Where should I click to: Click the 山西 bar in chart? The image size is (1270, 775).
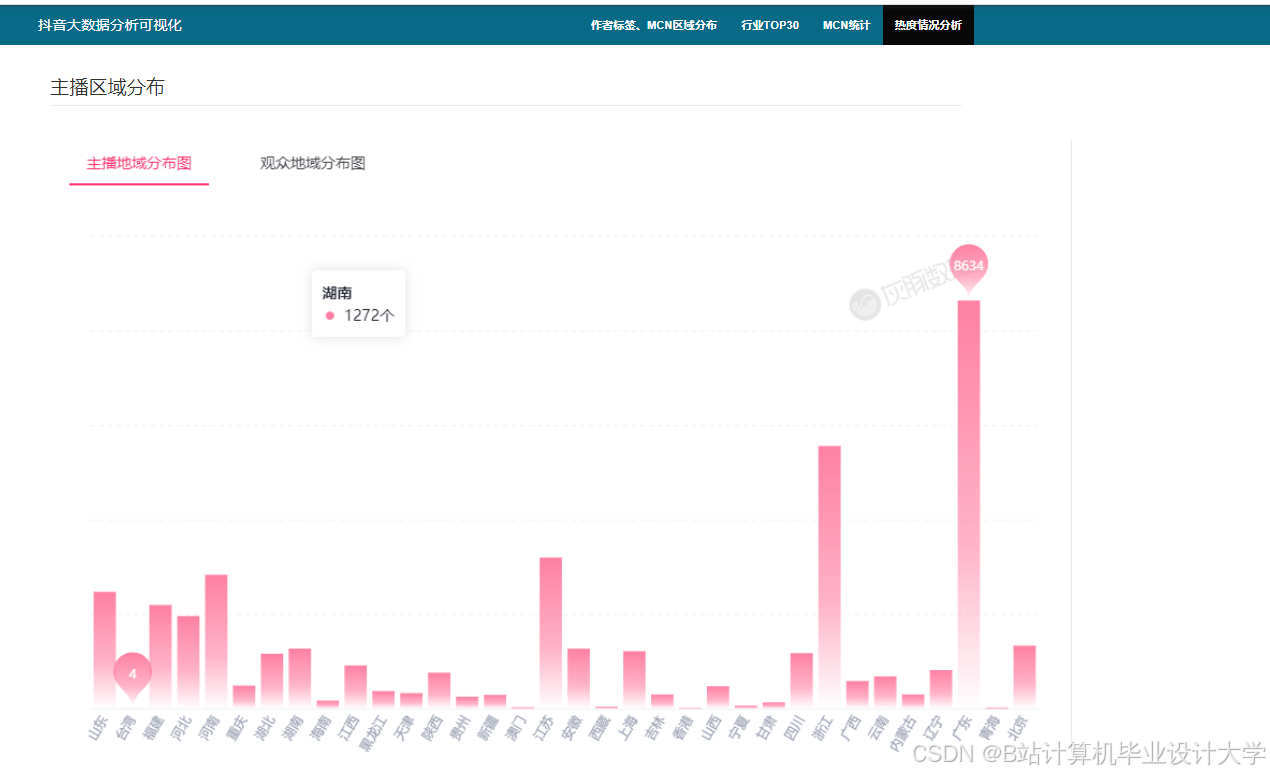pos(718,697)
